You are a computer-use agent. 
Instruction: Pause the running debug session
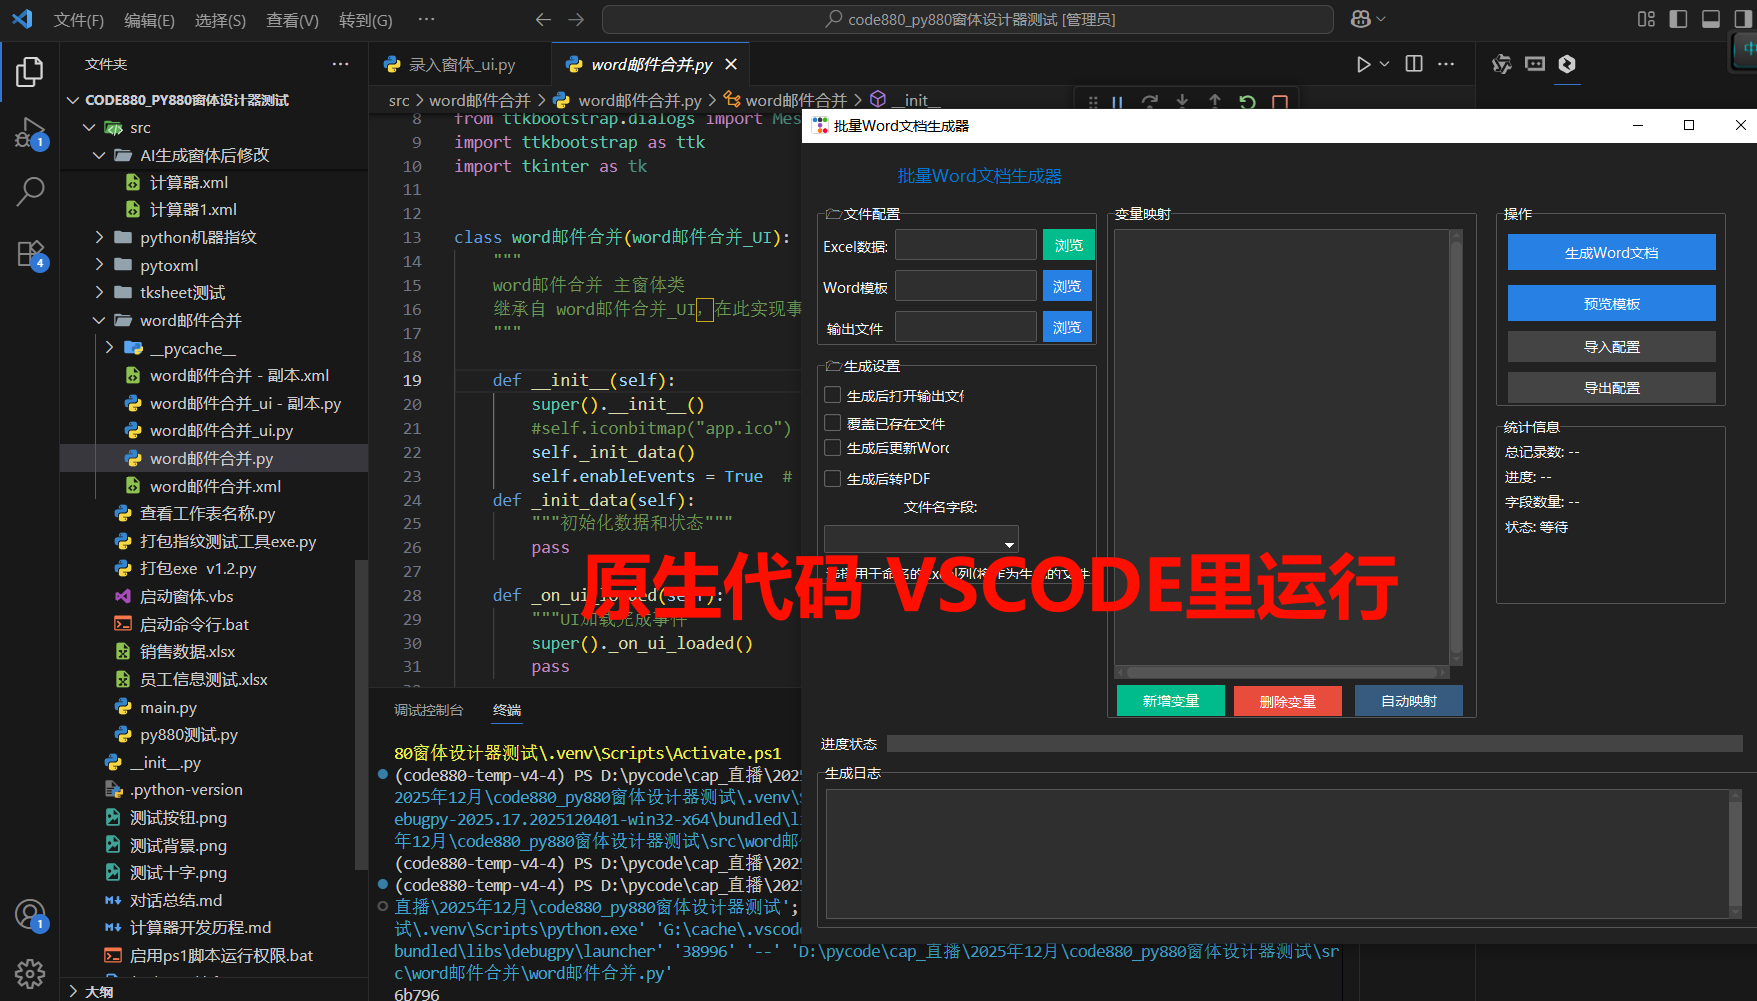[x=1117, y=101]
